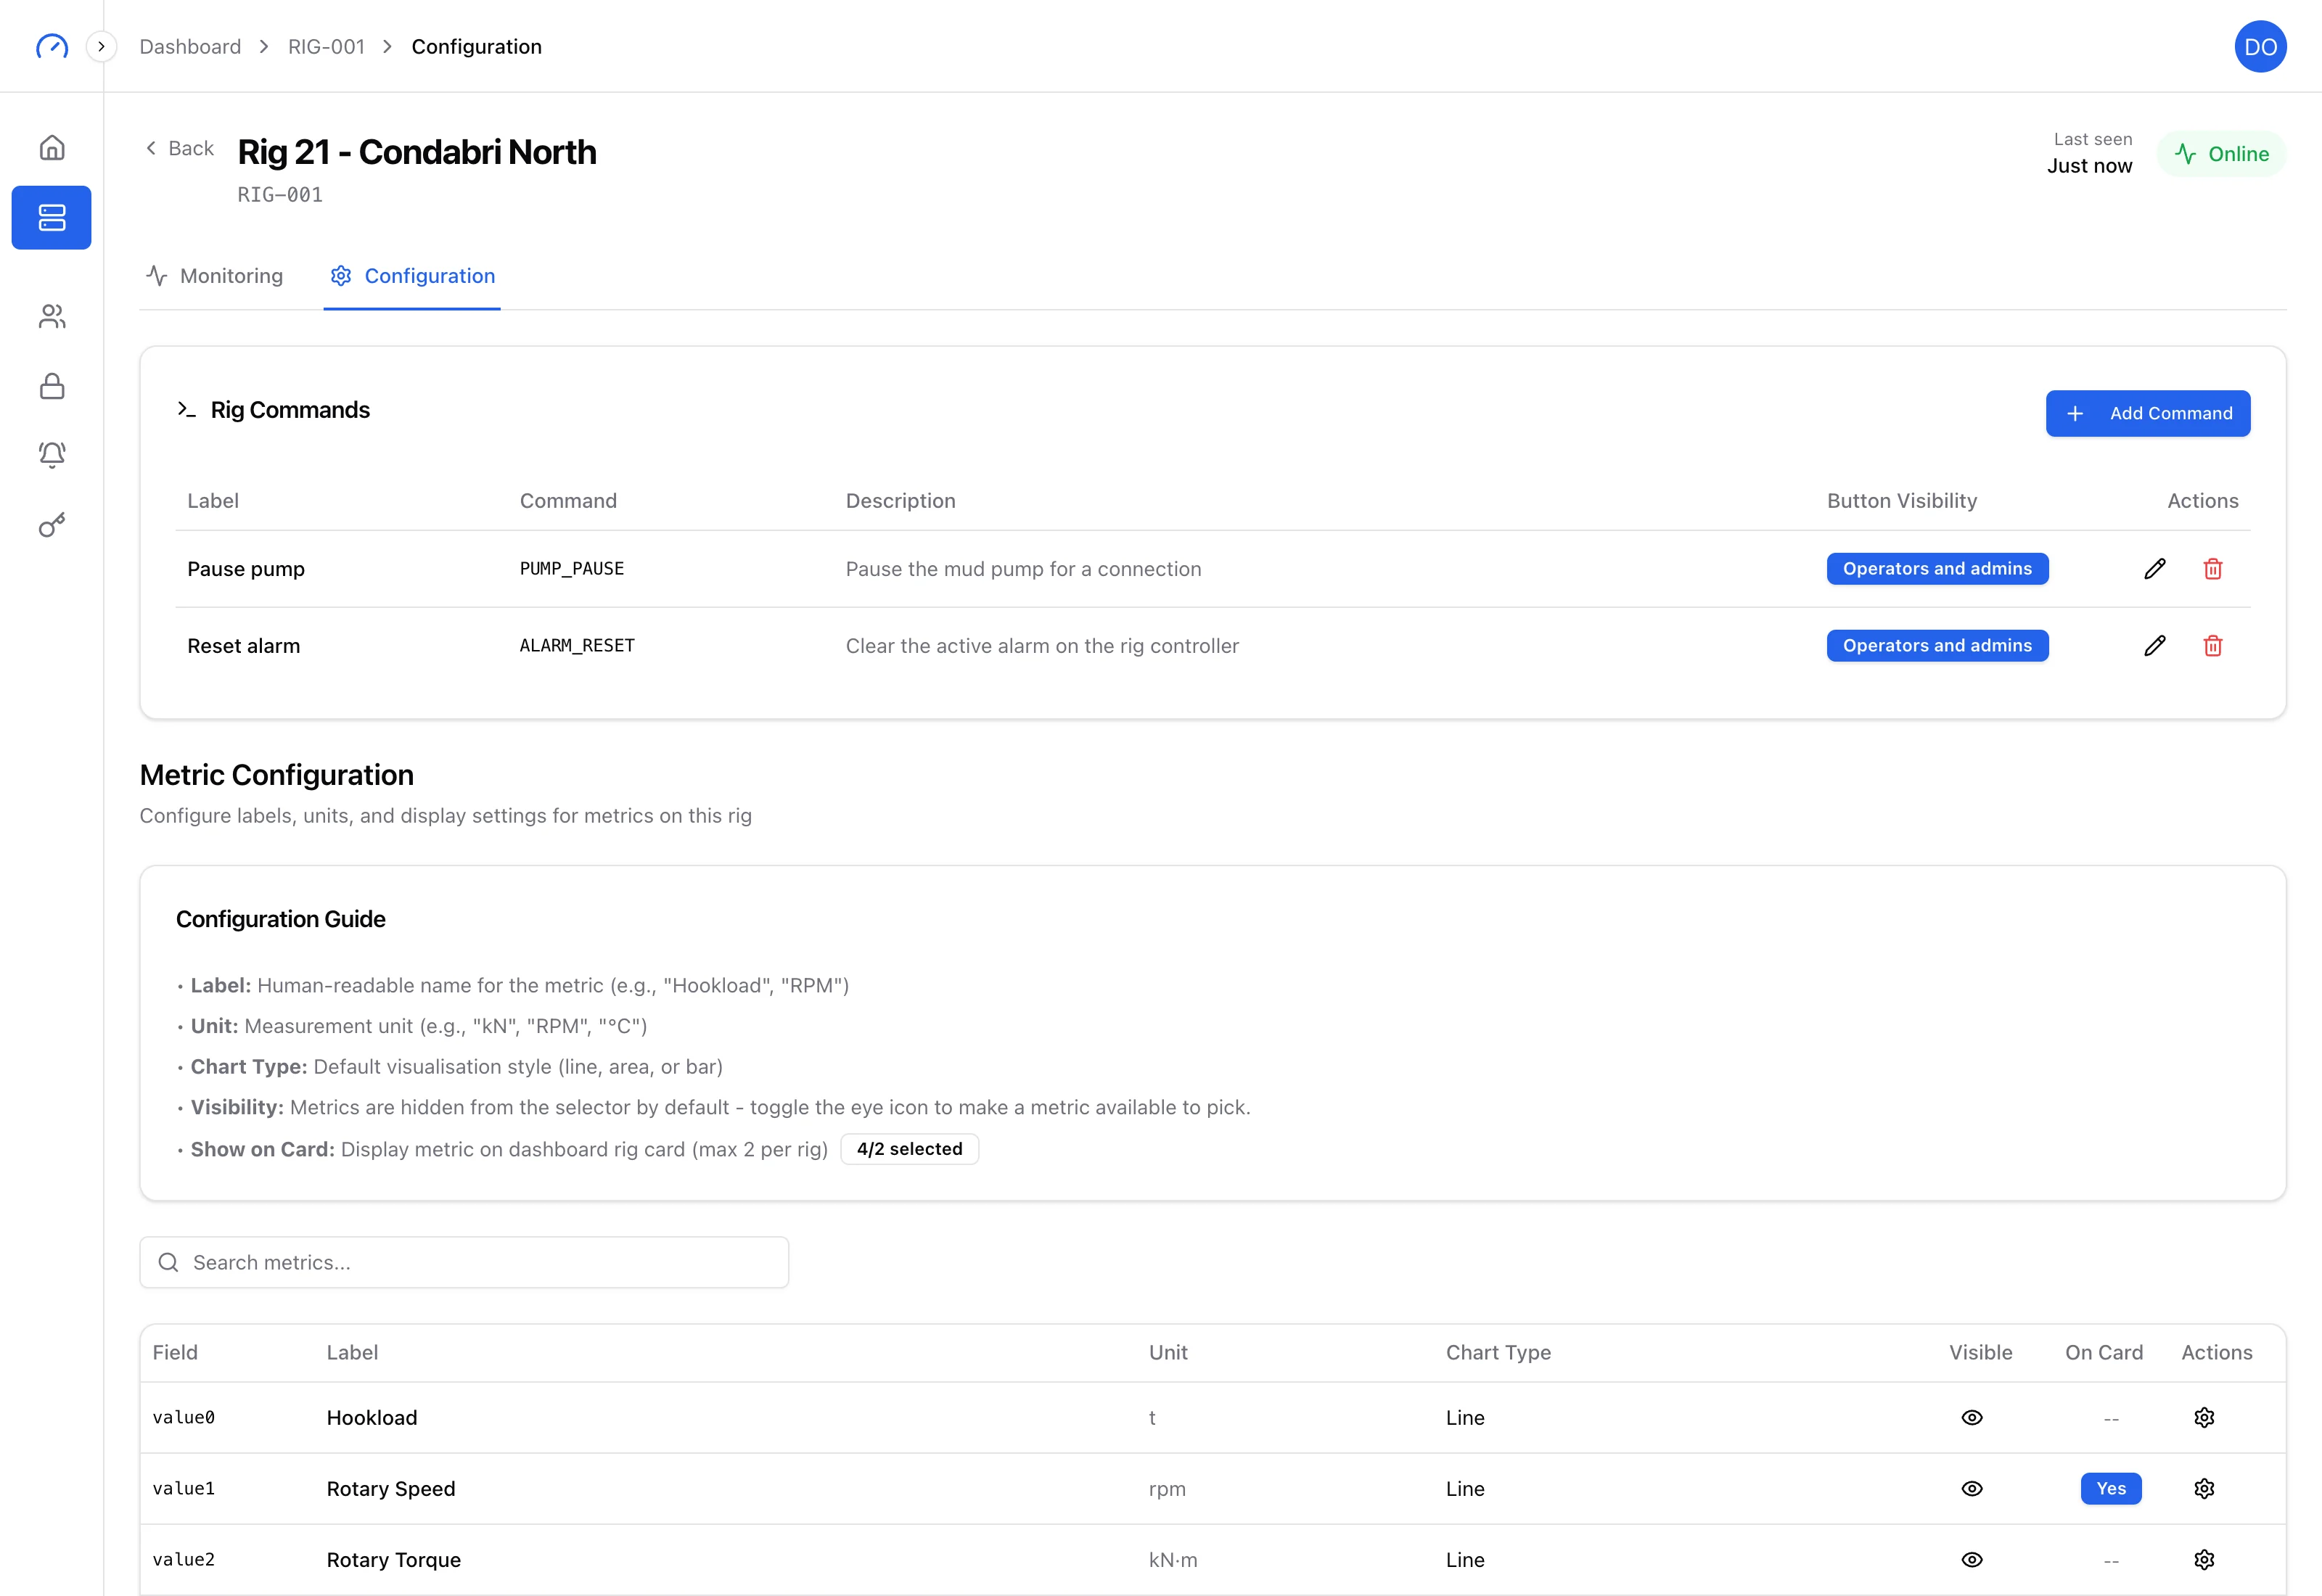Switch to the Monitoring tab
Viewport: 2322px width, 1596px height.
(215, 276)
